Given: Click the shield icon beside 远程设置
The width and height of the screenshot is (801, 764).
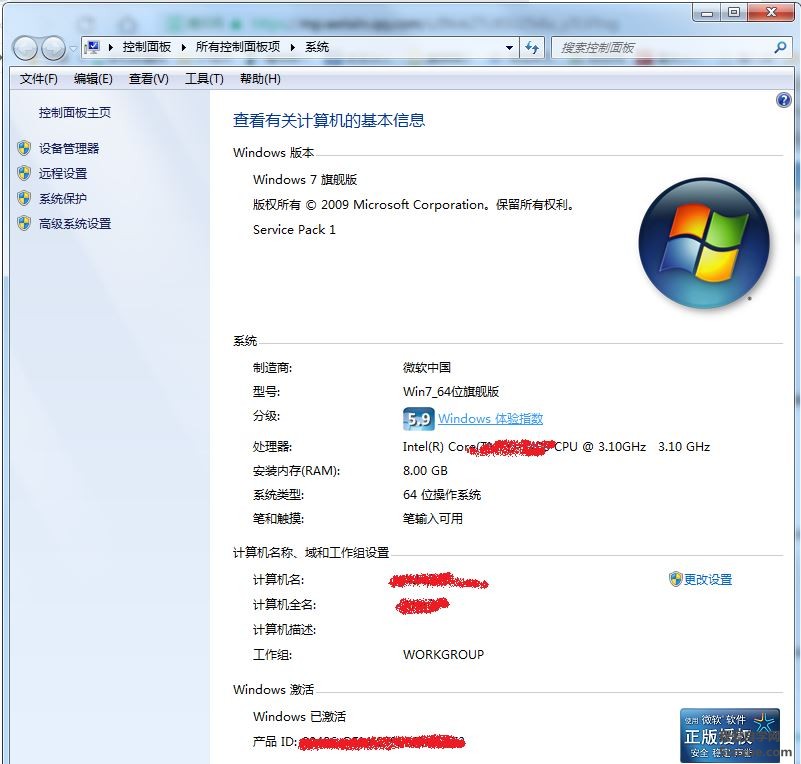Looking at the screenshot, I should [x=24, y=173].
